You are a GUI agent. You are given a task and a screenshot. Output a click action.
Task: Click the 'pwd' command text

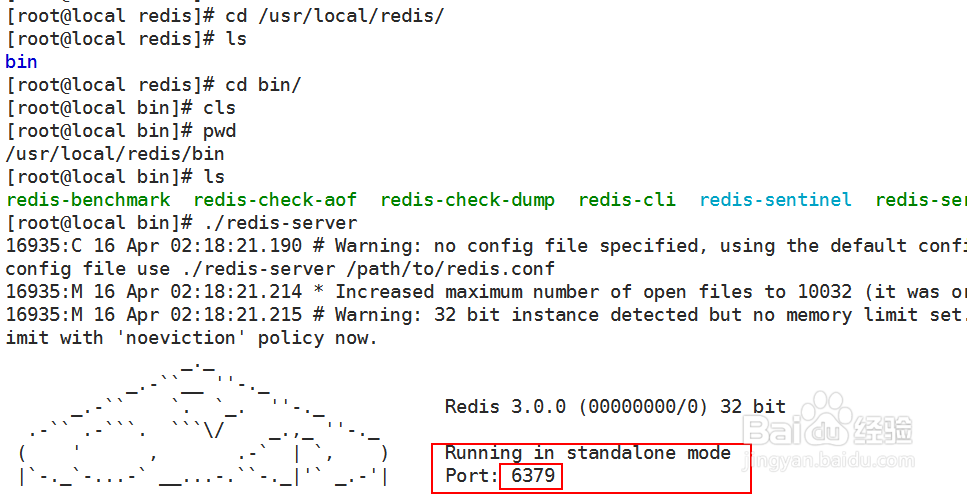[x=220, y=131]
